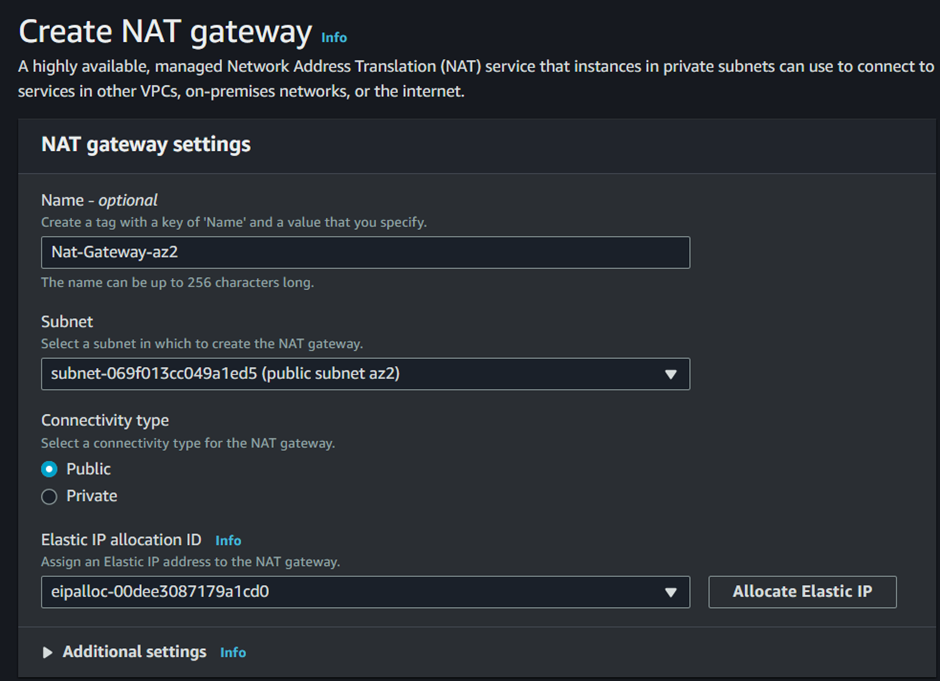
Task: Select the Public connectivity radio button
Action: point(49,469)
